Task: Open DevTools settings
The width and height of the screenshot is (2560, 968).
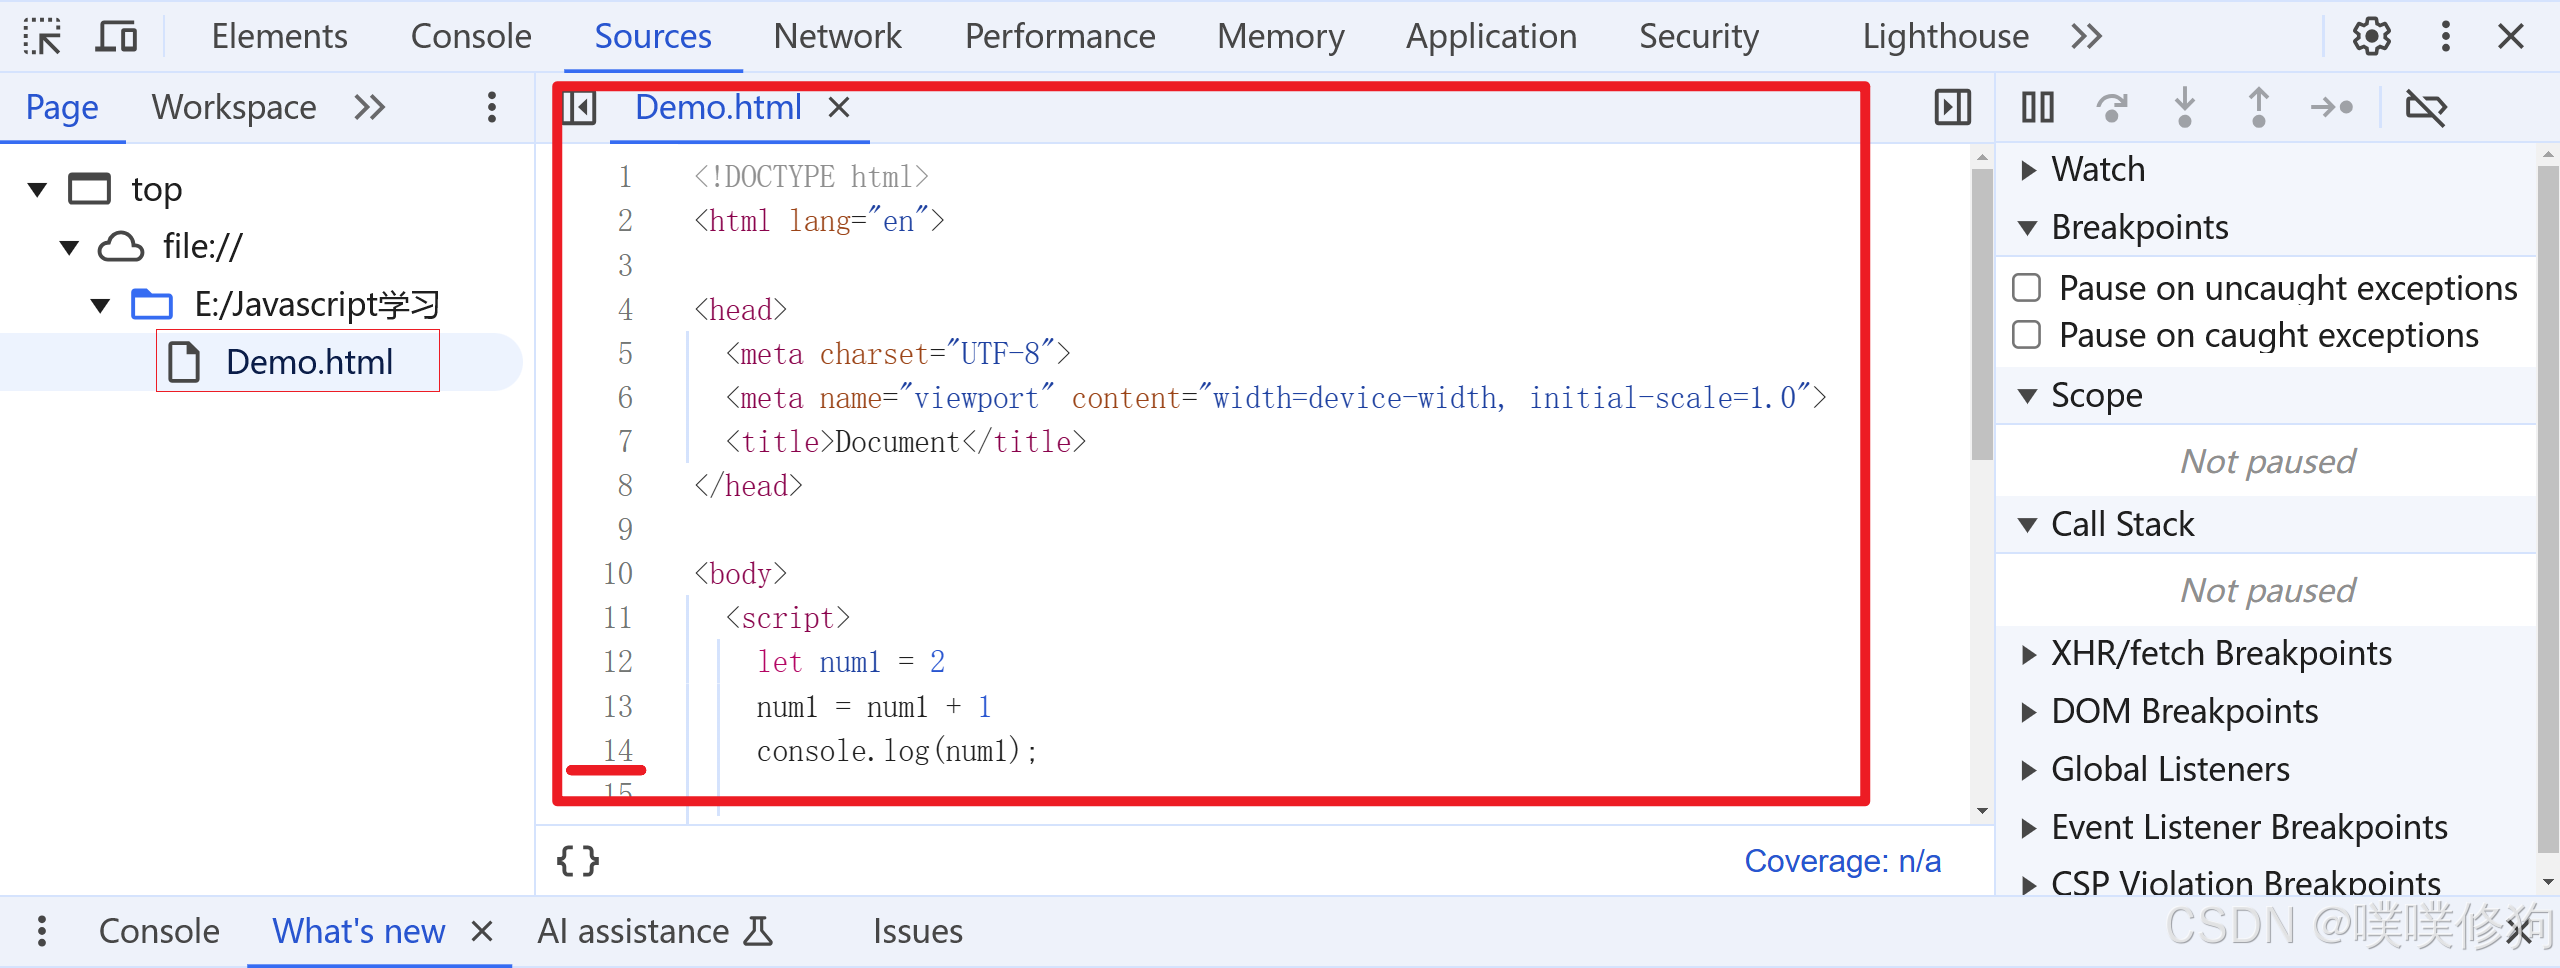Action: point(2371,36)
